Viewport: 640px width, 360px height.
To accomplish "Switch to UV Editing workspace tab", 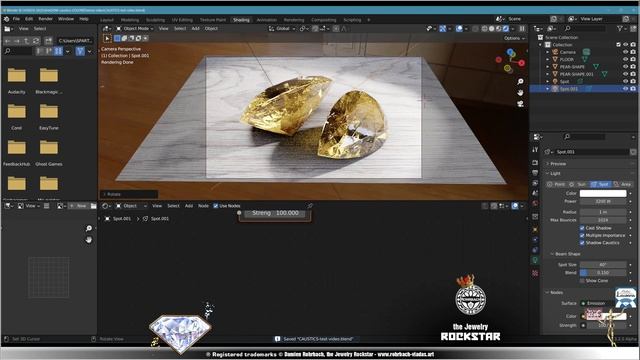I will 182,20.
